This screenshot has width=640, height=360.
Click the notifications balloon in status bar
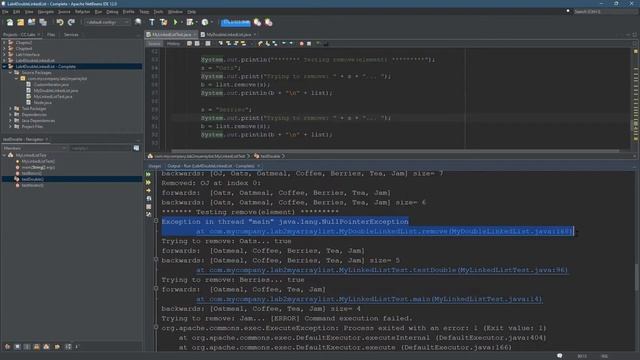pos(560,356)
